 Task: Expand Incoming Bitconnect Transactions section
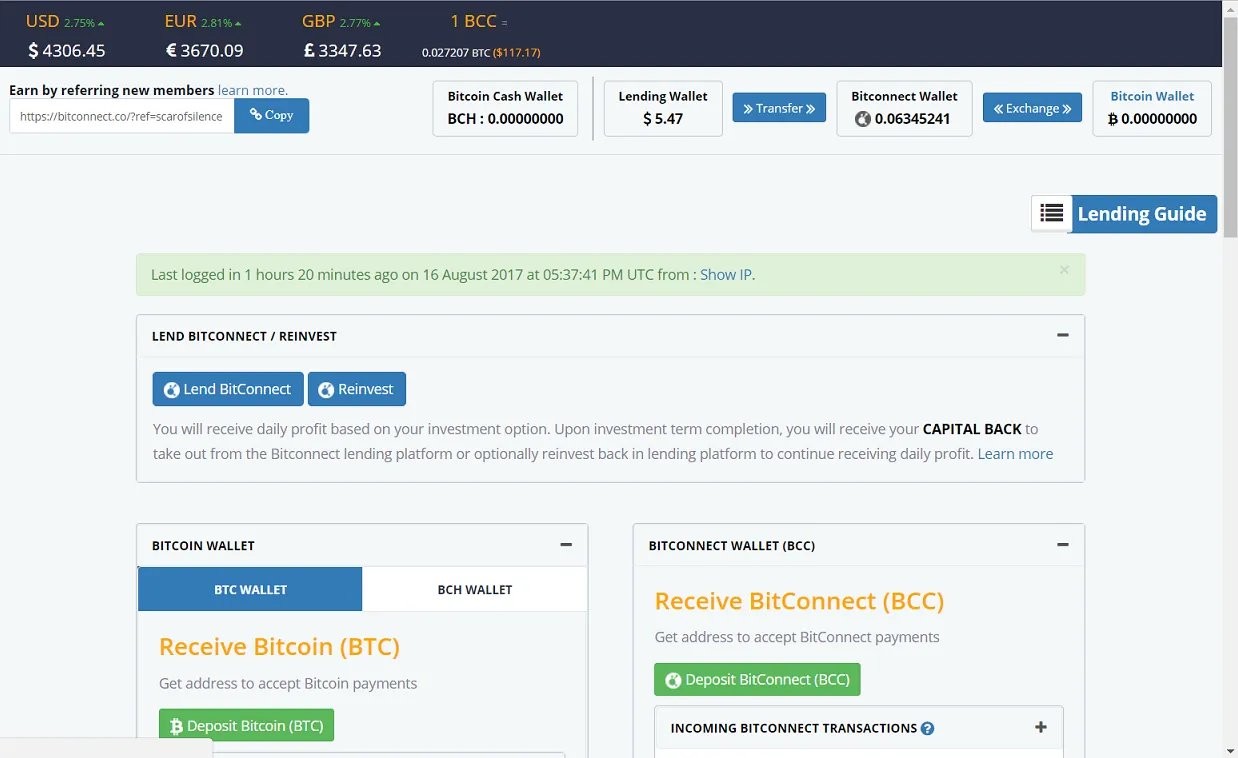pyautogui.click(x=1040, y=727)
